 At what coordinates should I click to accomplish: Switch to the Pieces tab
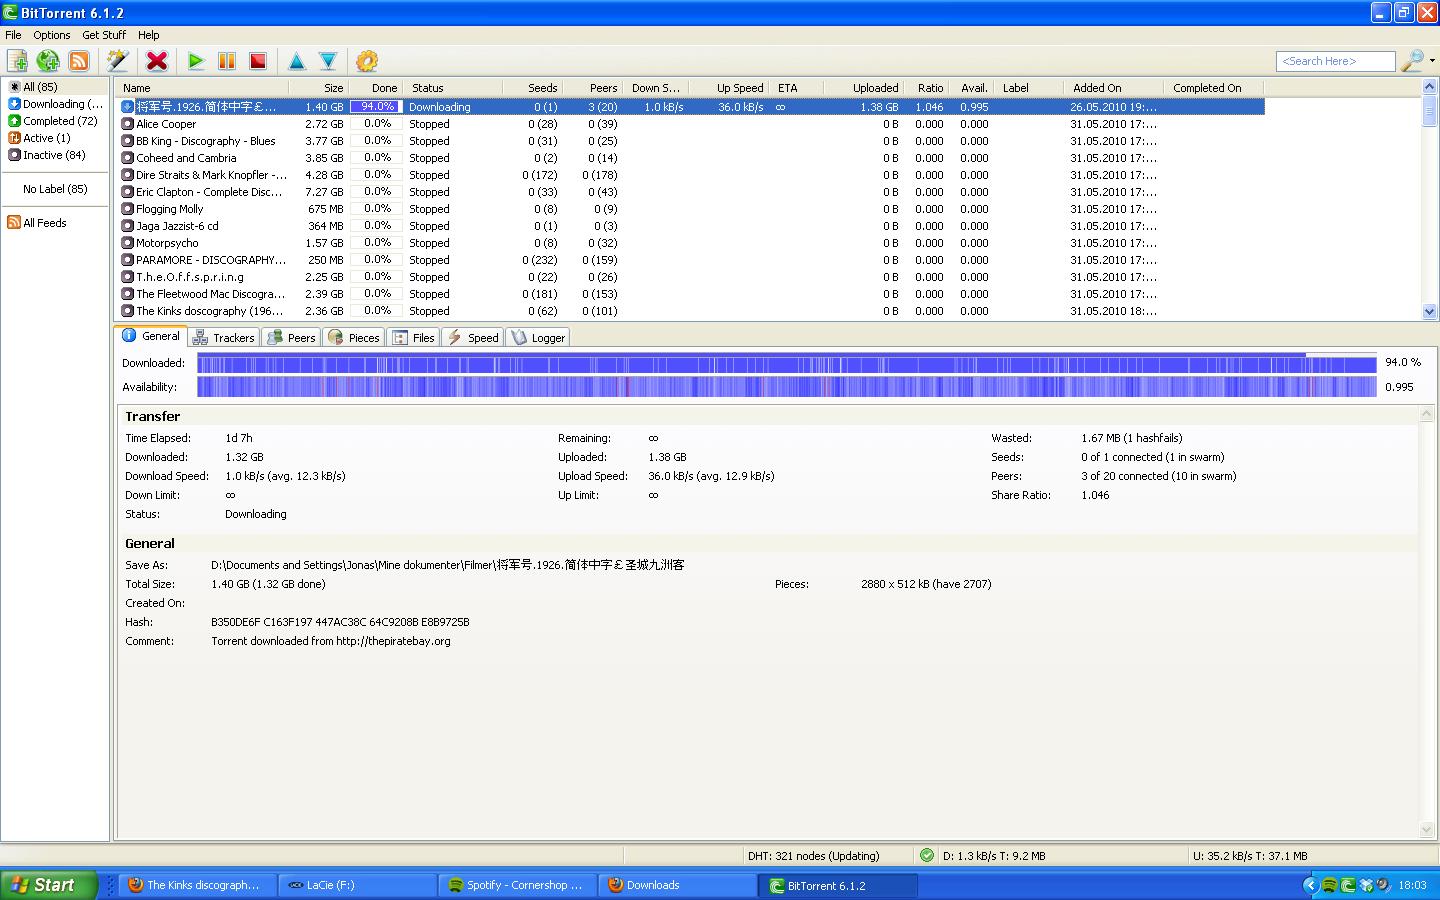coord(354,338)
